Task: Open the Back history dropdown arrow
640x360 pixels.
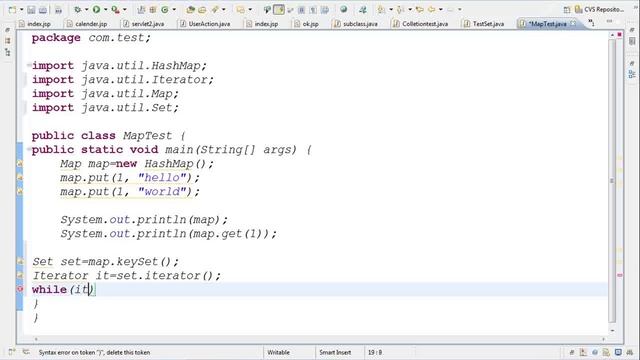Action: (440, 9)
